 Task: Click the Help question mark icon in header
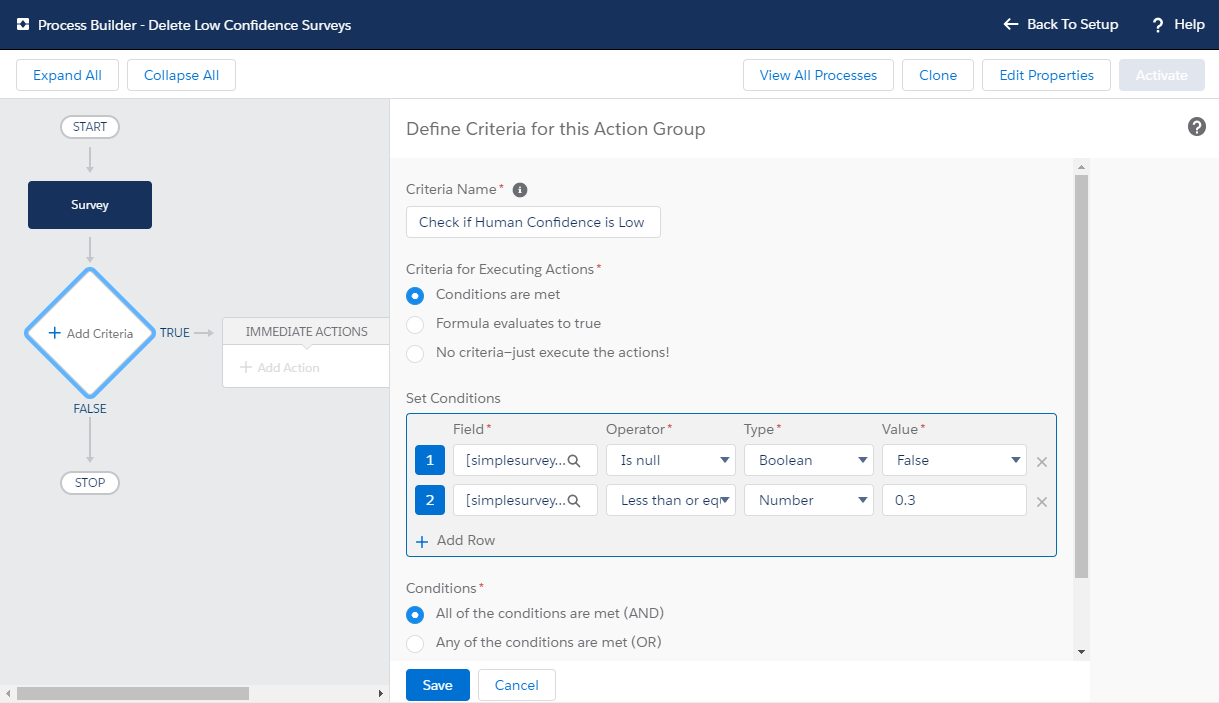[1158, 25]
